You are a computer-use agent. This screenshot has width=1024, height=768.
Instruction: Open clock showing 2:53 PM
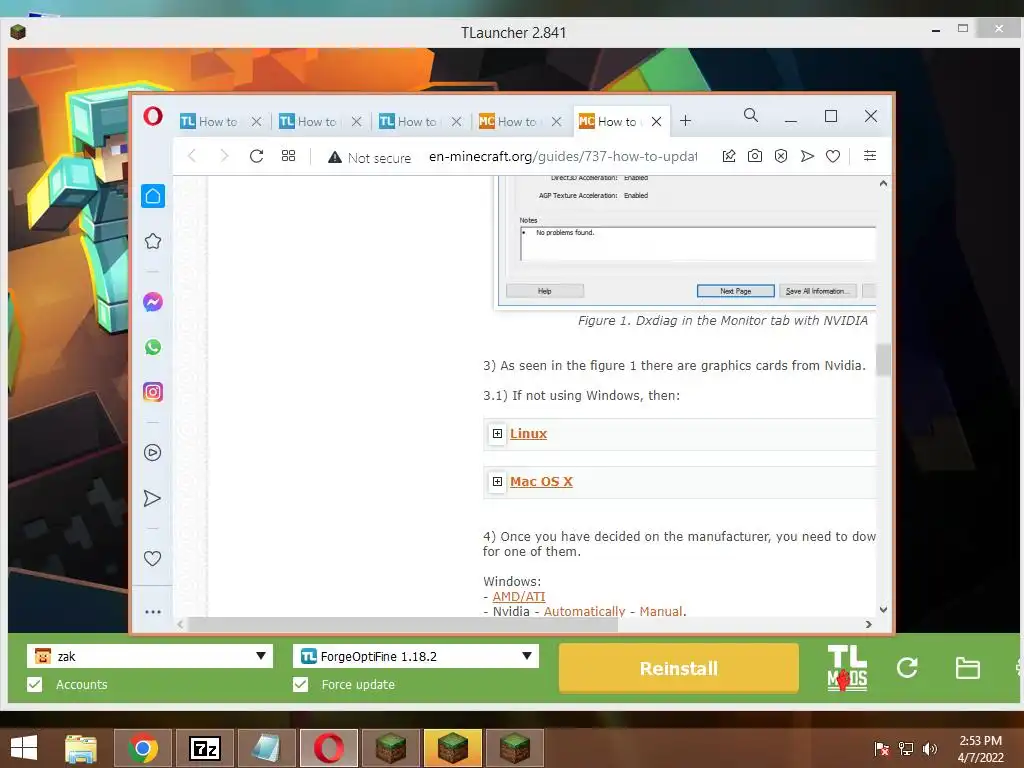coord(980,748)
